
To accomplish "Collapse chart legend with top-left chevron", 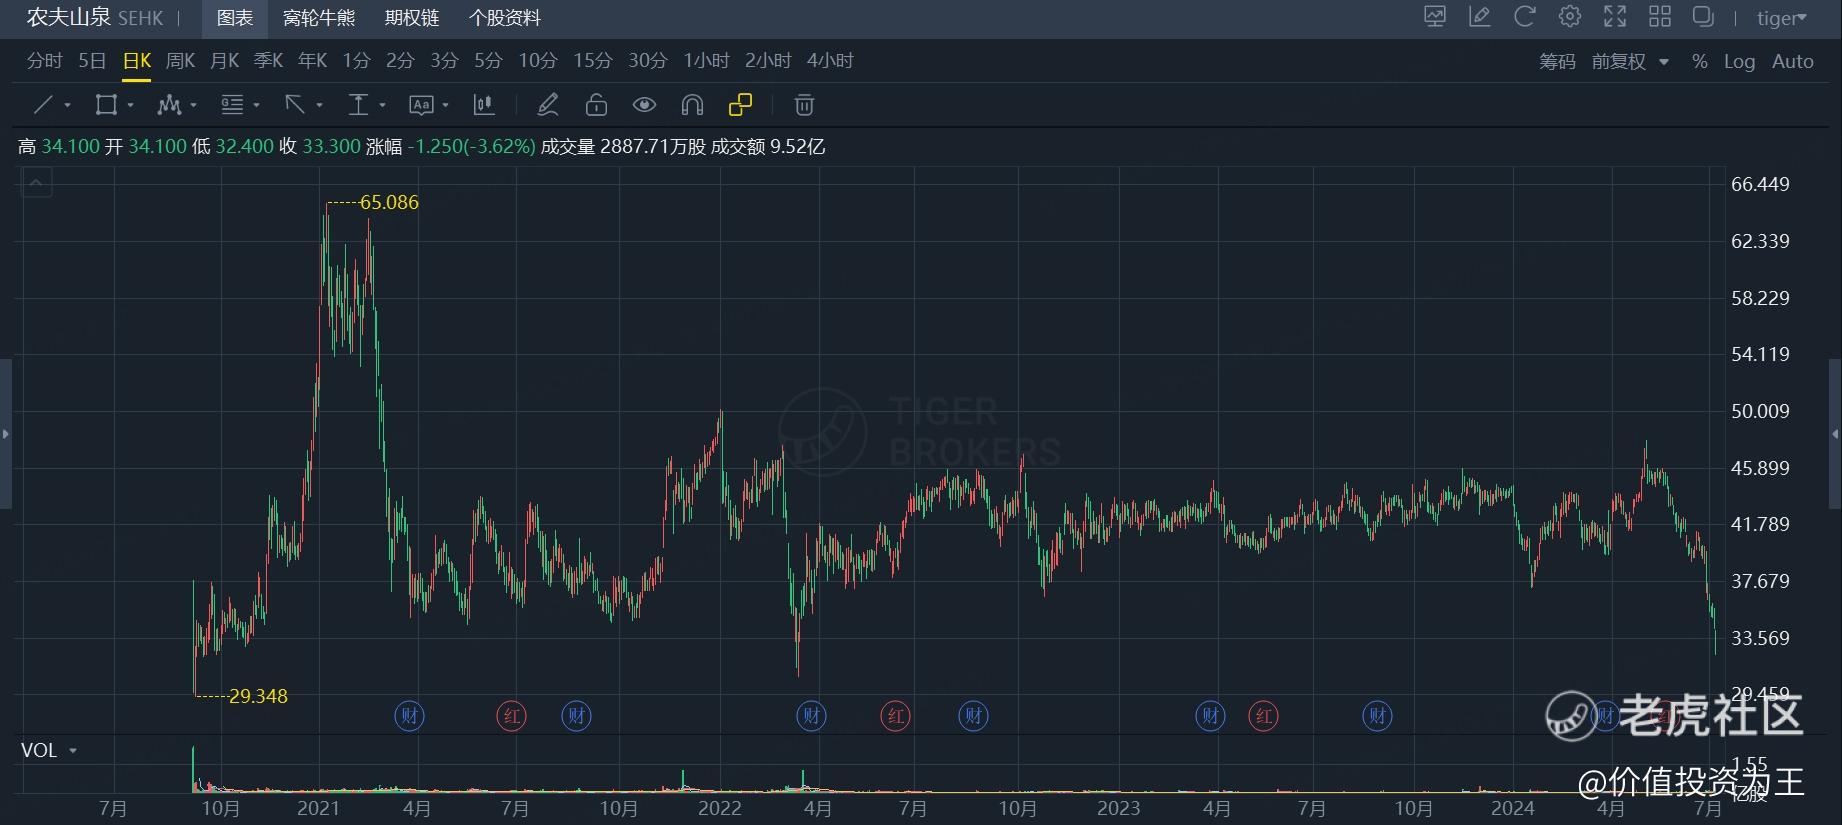I will 36,182.
